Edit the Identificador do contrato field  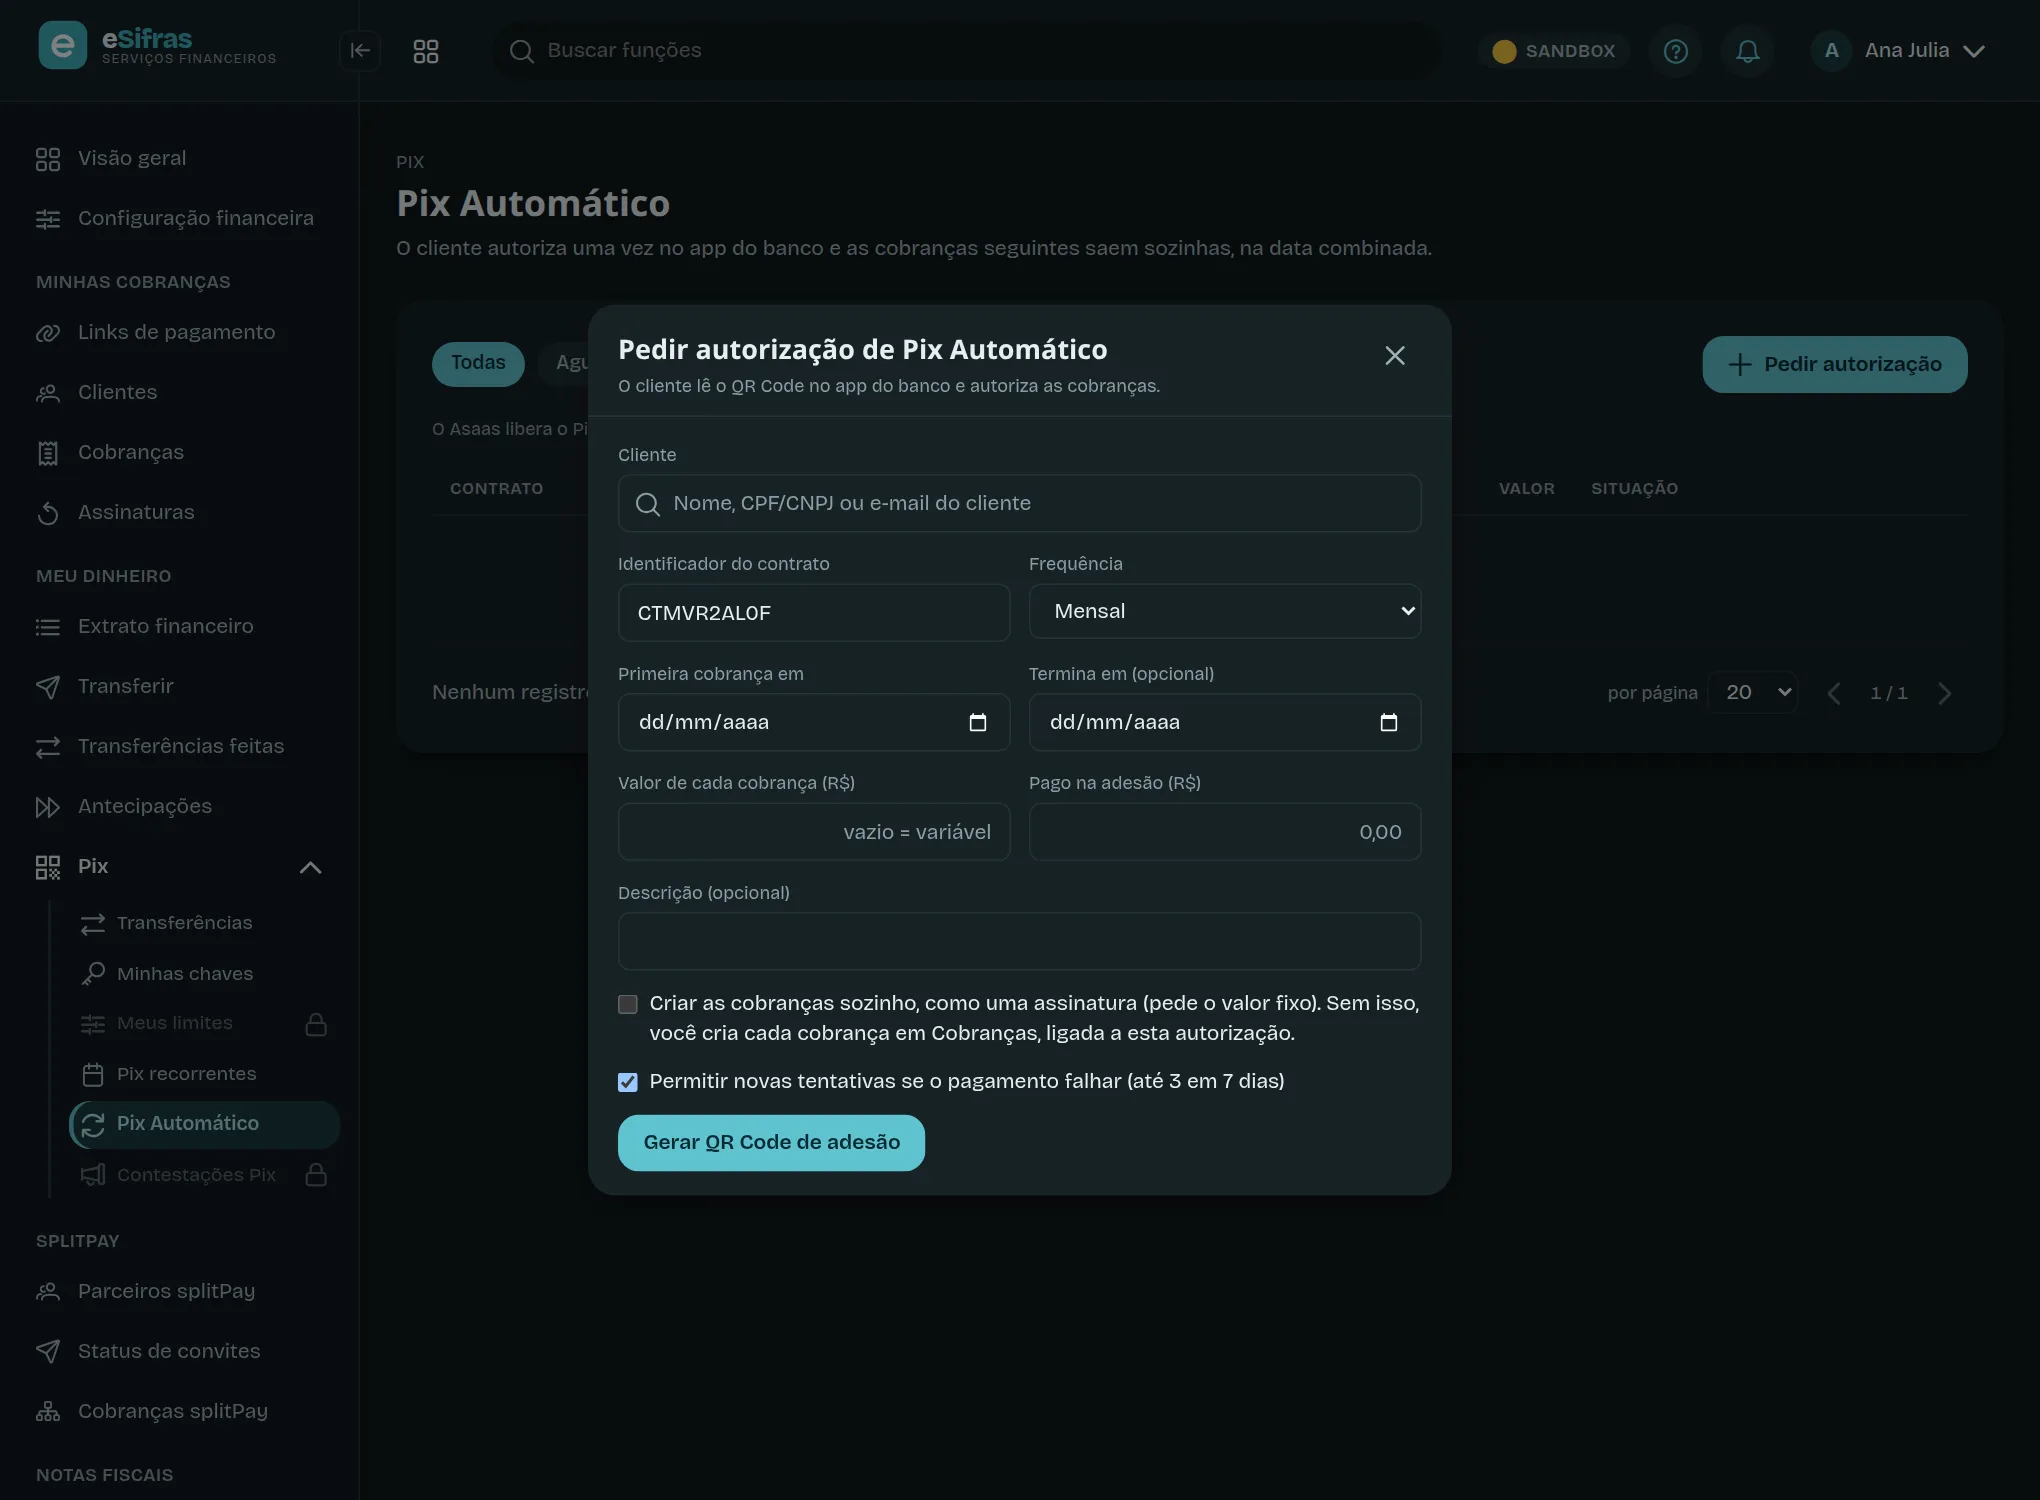click(x=814, y=613)
